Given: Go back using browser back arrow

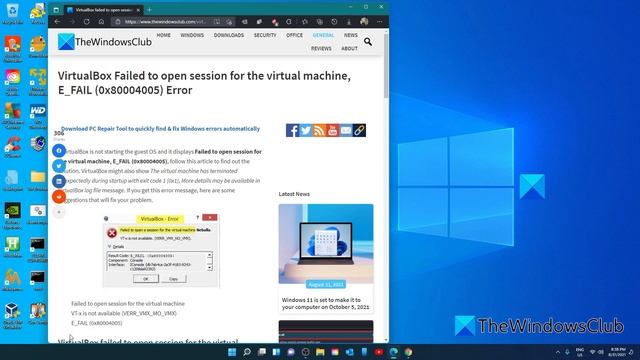Looking at the screenshot, I should tap(58, 22).
